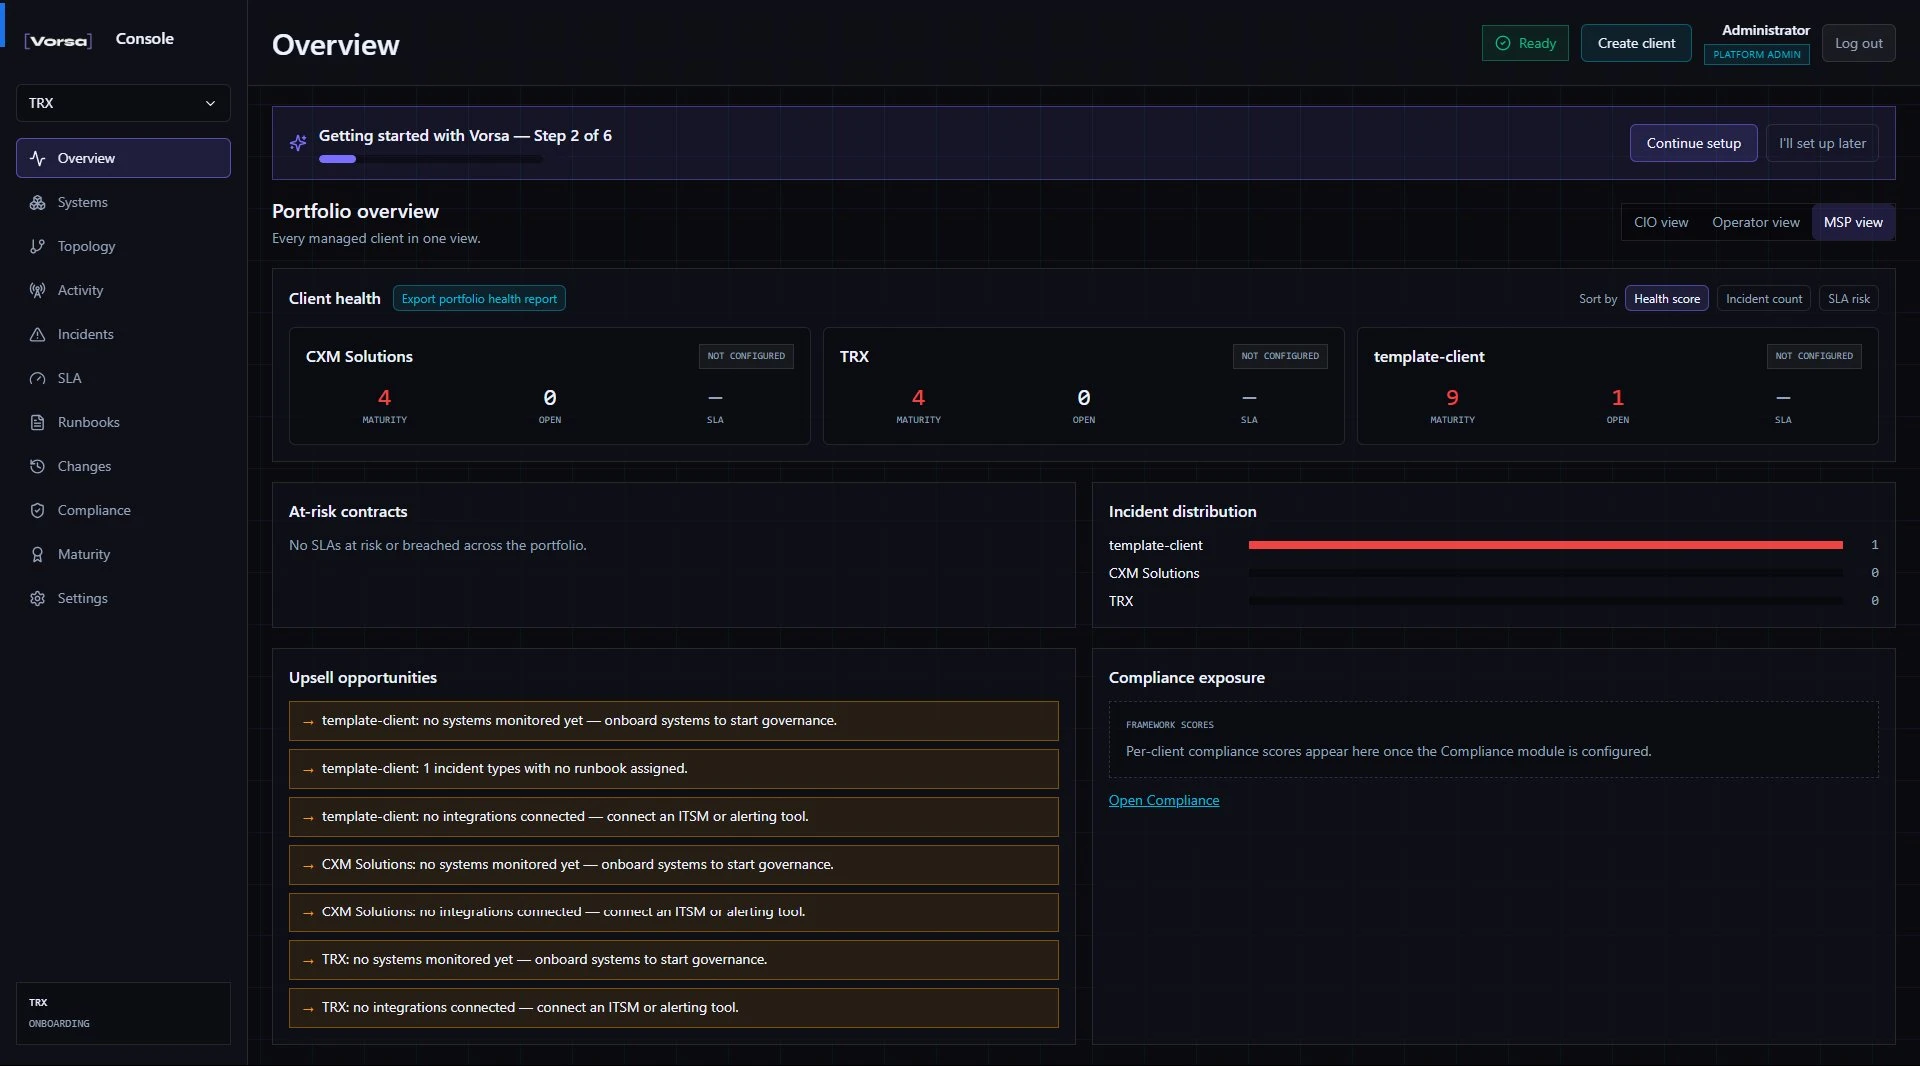
Task: Navigate to Runbooks
Action: click(x=123, y=422)
